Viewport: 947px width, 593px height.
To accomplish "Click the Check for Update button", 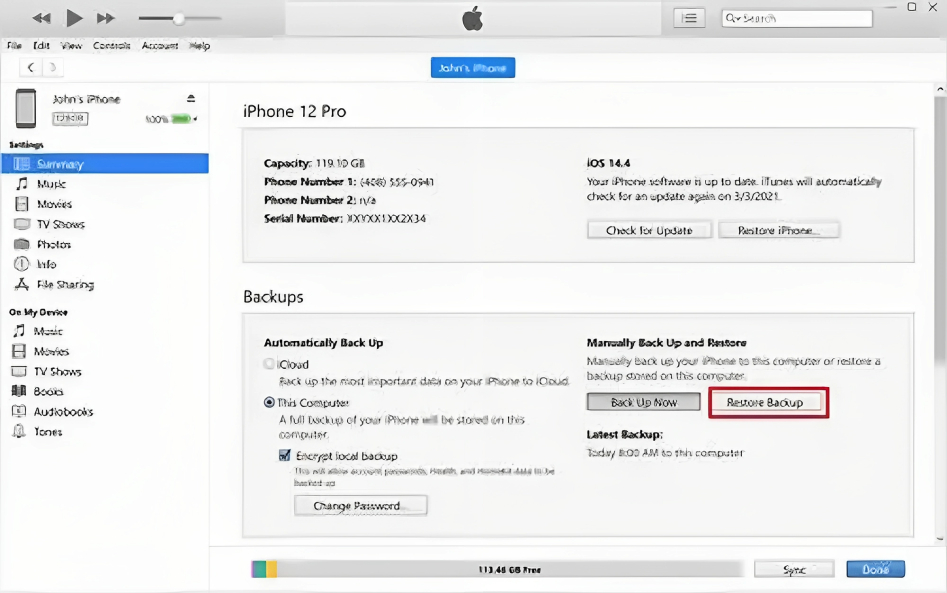I will tap(649, 230).
